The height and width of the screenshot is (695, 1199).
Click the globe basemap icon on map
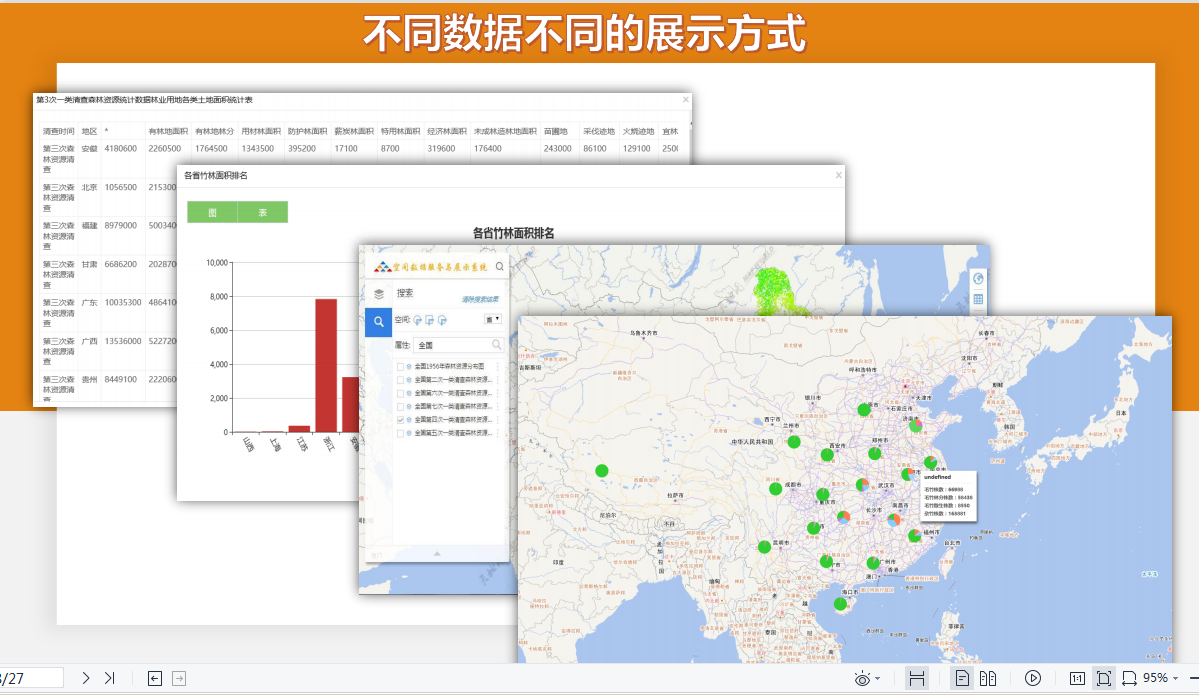978,278
